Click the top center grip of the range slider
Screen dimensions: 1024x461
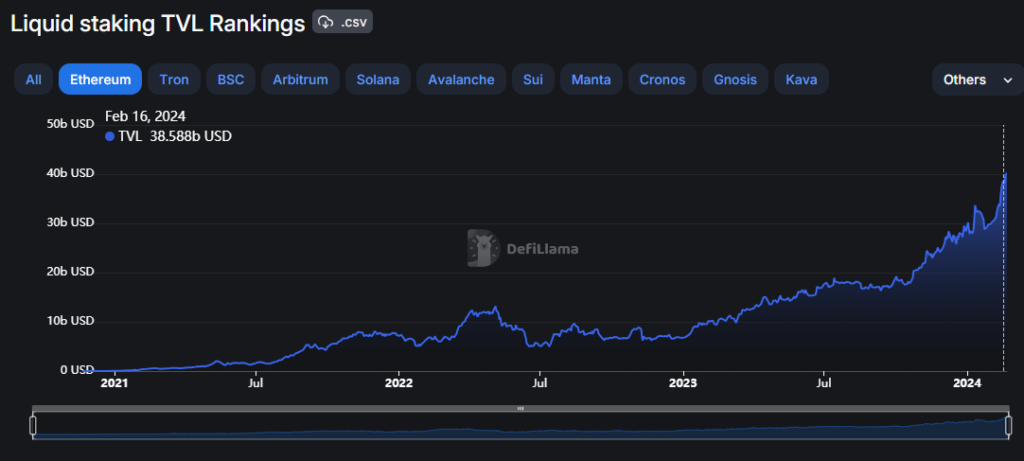(520, 409)
